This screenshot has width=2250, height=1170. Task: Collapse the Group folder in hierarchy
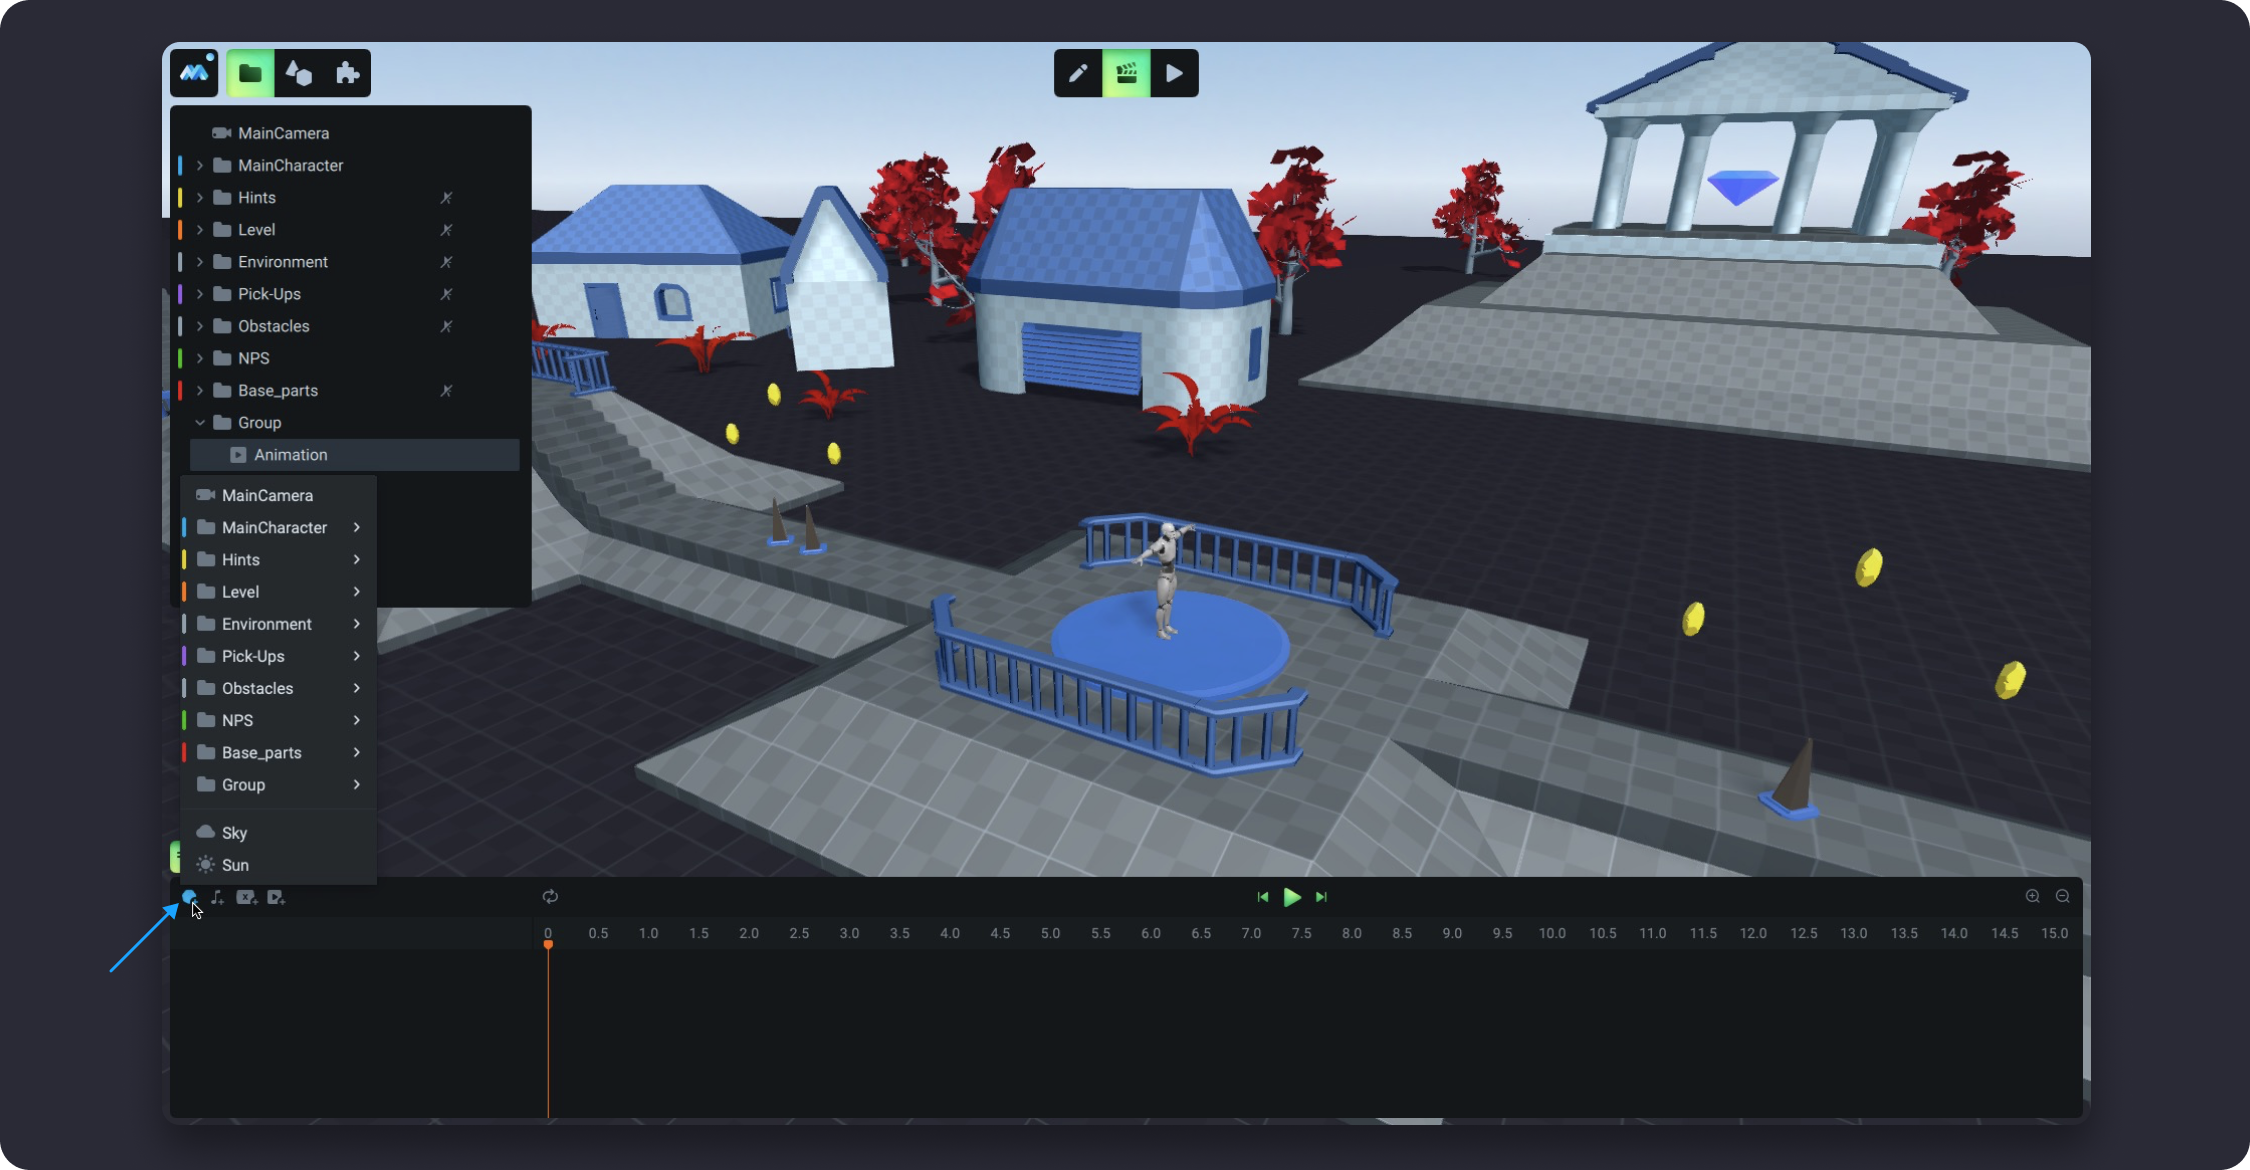[200, 423]
